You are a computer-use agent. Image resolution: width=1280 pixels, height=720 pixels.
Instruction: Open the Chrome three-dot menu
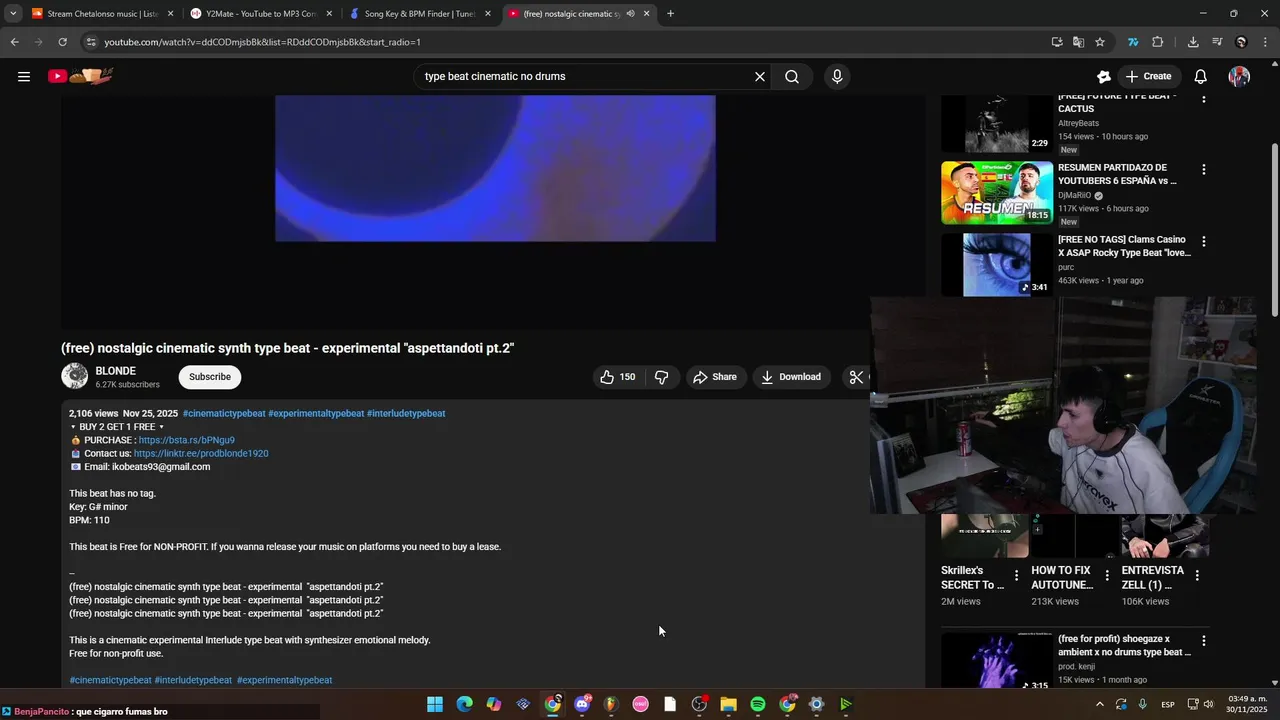click(1264, 42)
